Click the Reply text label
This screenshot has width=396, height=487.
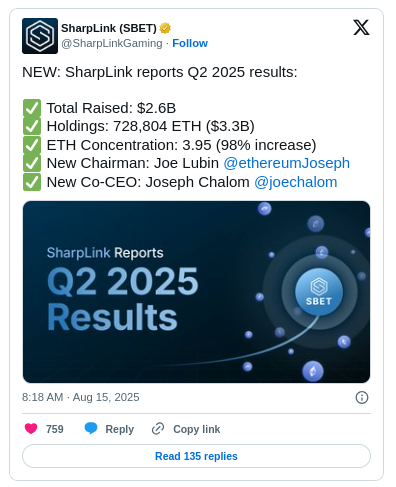pyautogui.click(x=119, y=429)
